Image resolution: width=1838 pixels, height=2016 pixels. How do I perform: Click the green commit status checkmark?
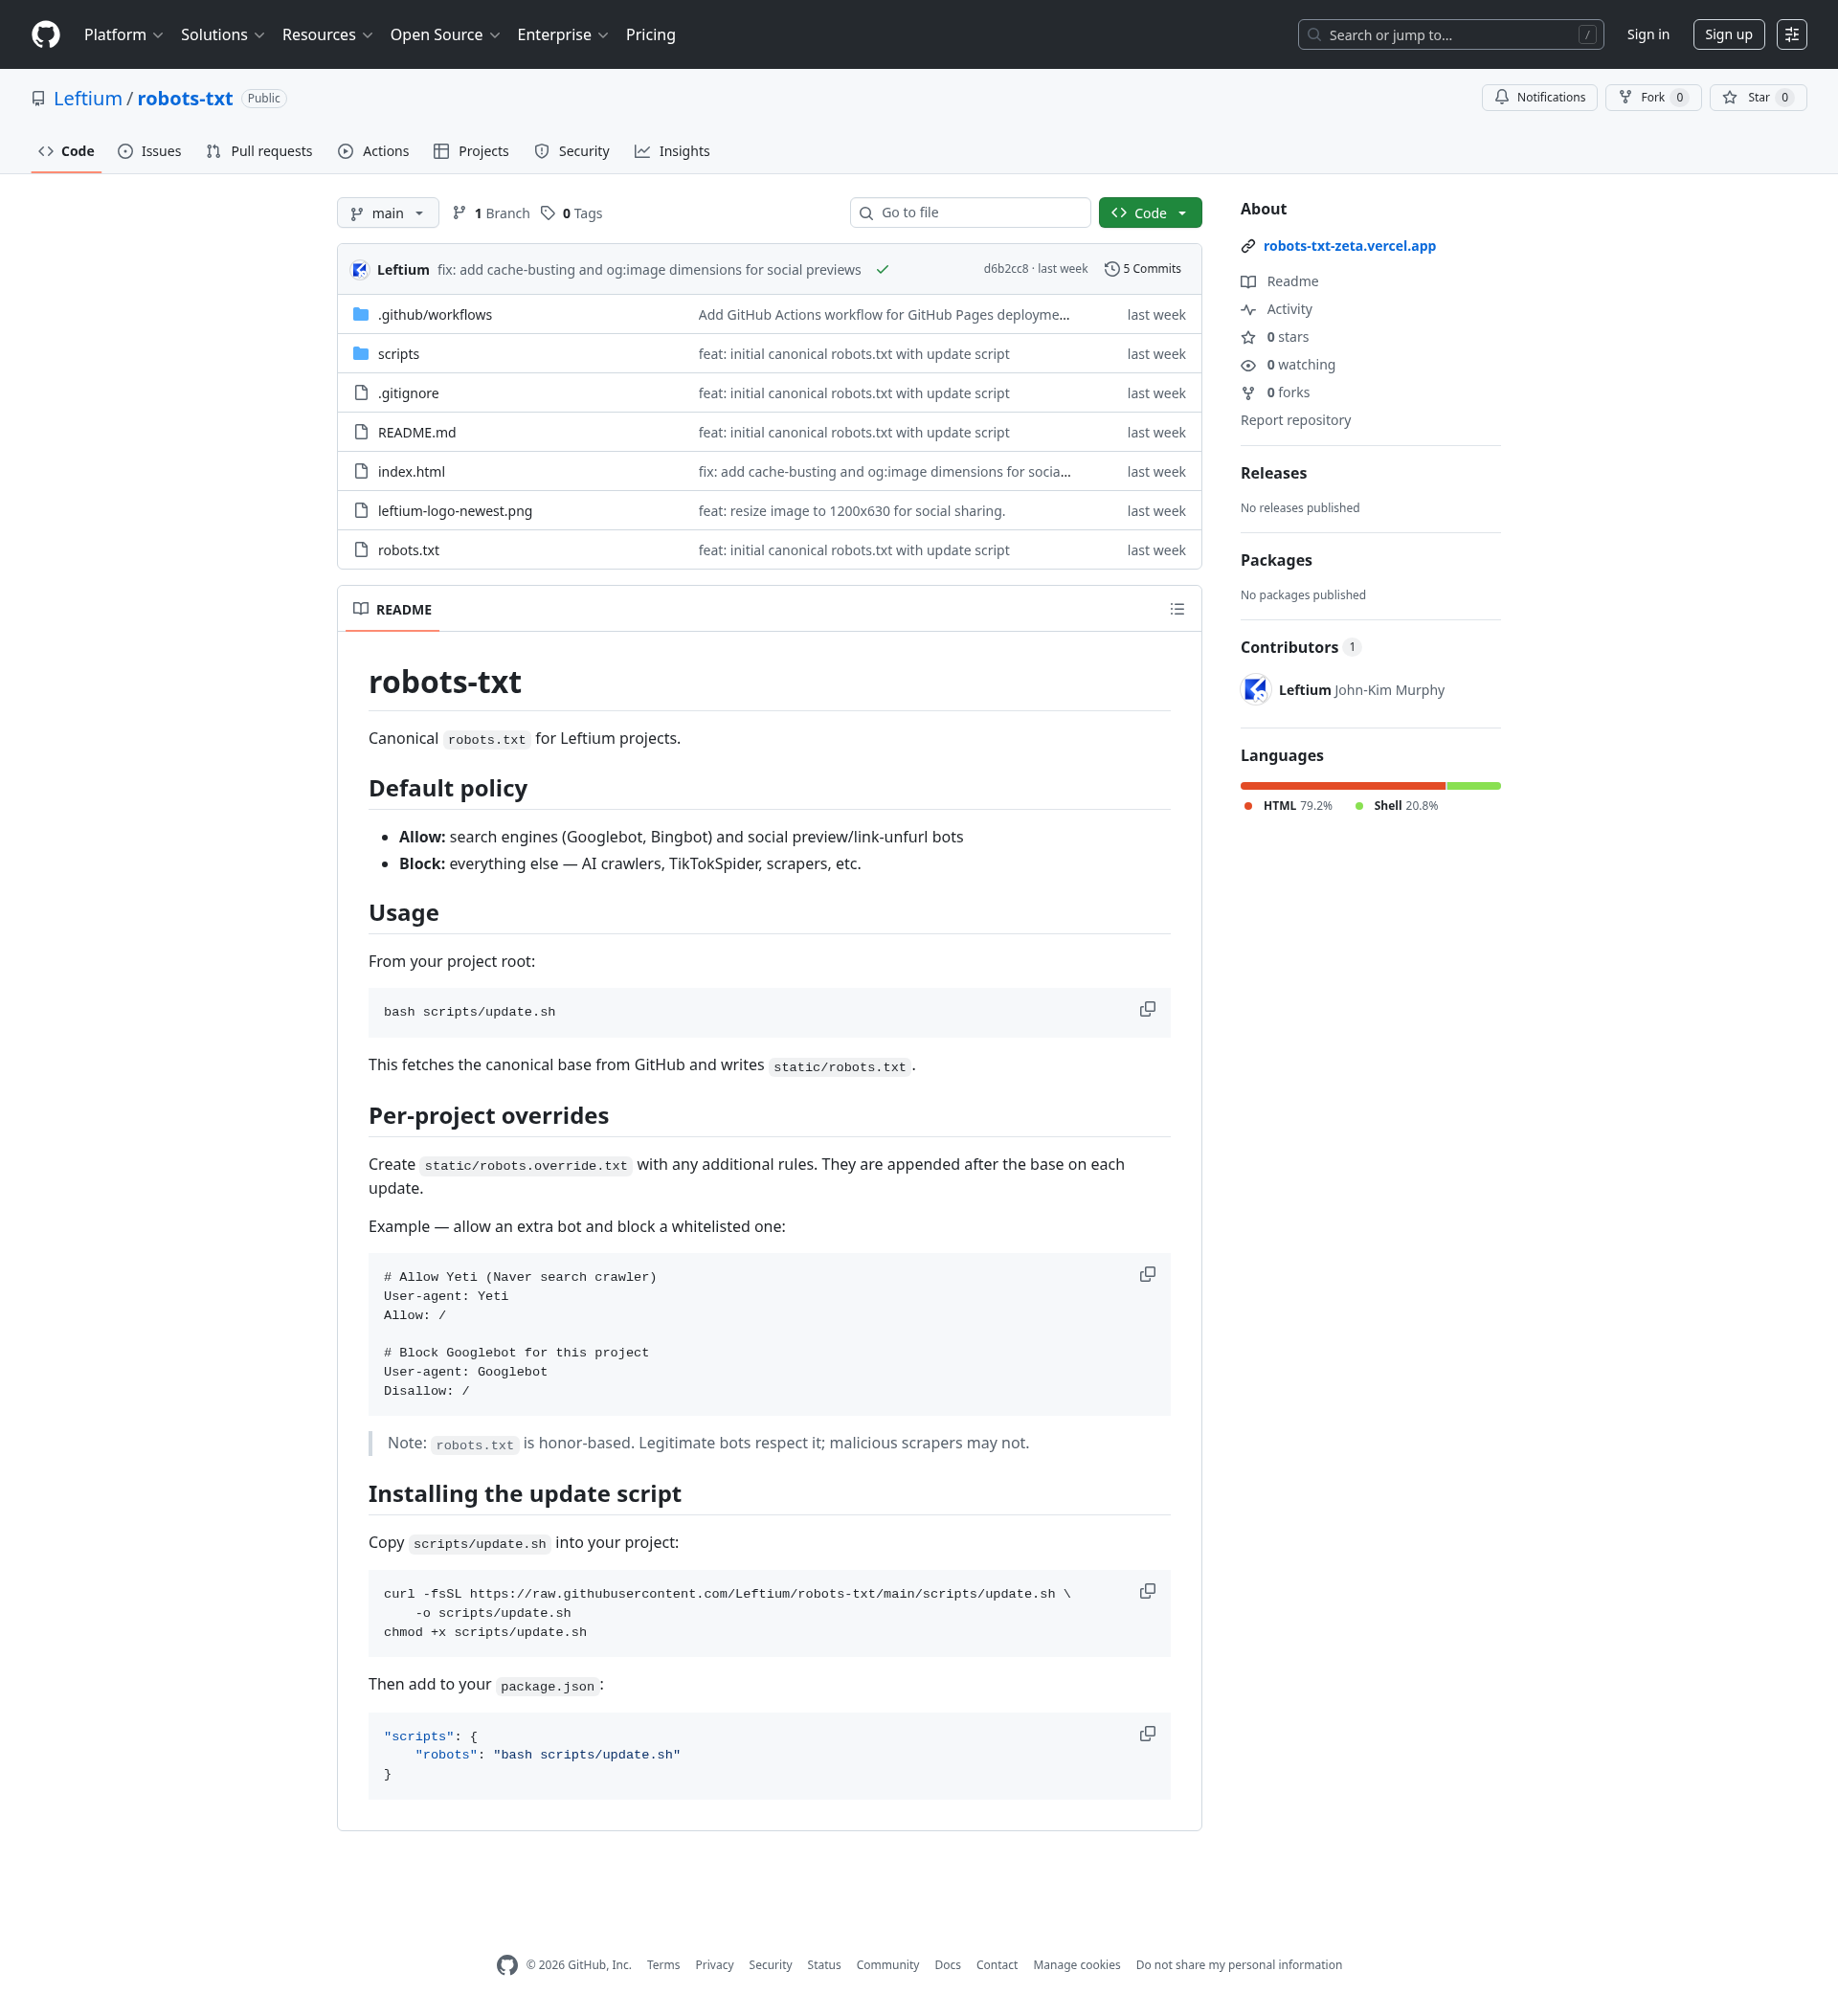click(x=883, y=270)
